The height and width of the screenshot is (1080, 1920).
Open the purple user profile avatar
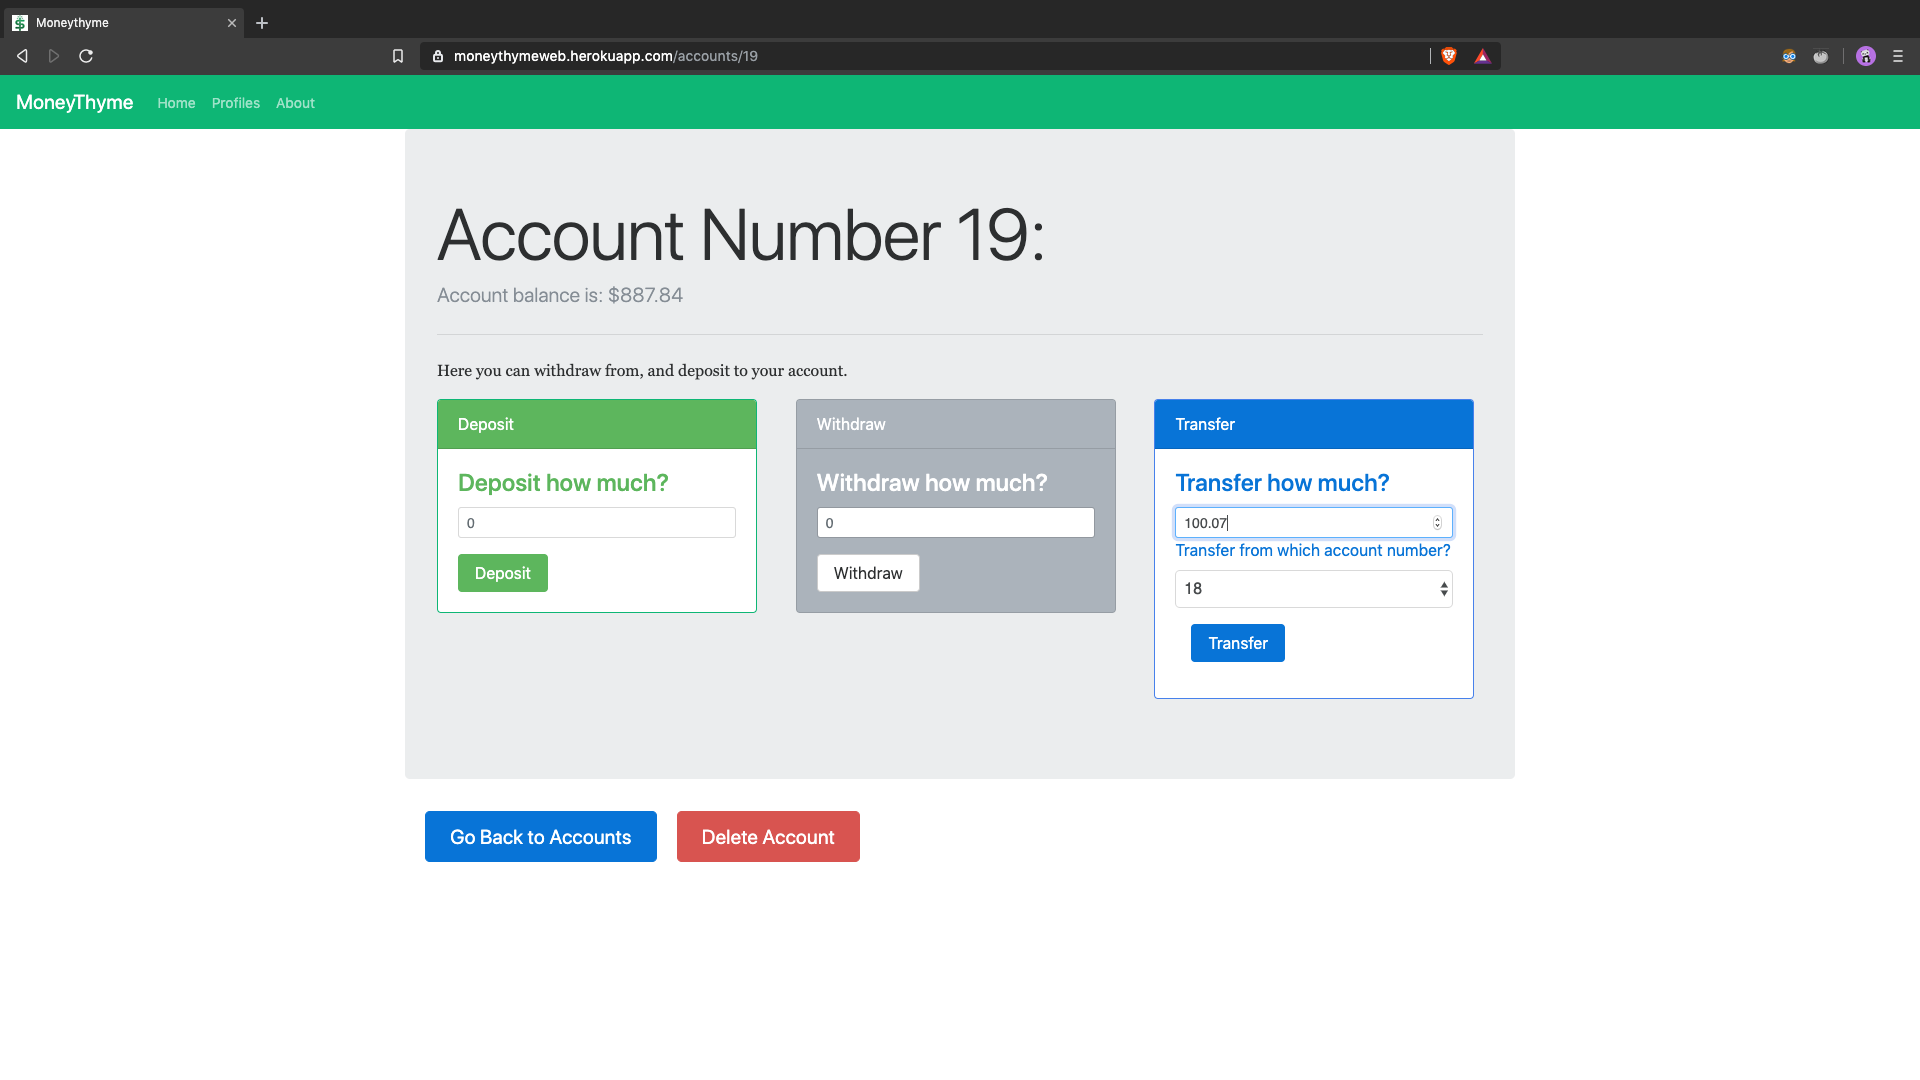(1865, 56)
